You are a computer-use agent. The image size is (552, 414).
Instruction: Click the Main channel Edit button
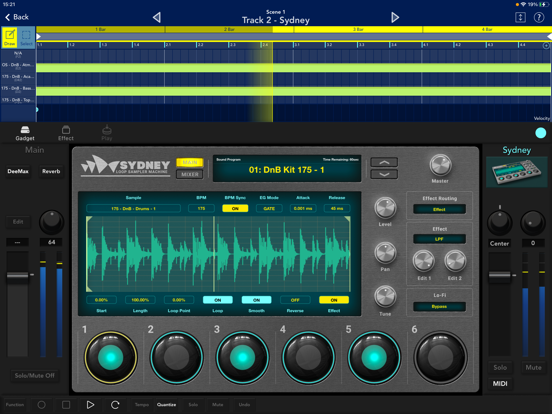[x=18, y=222]
